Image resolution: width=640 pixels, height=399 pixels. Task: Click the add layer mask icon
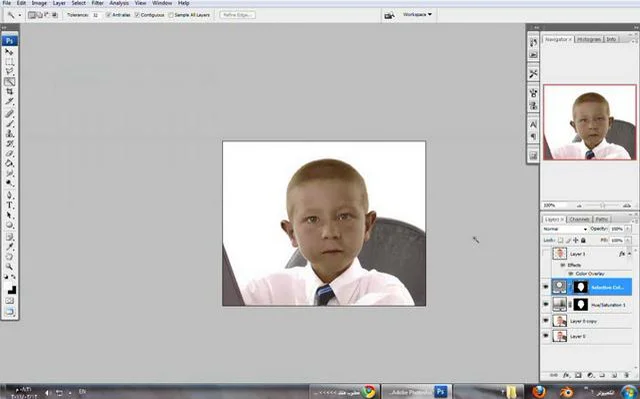click(578, 375)
